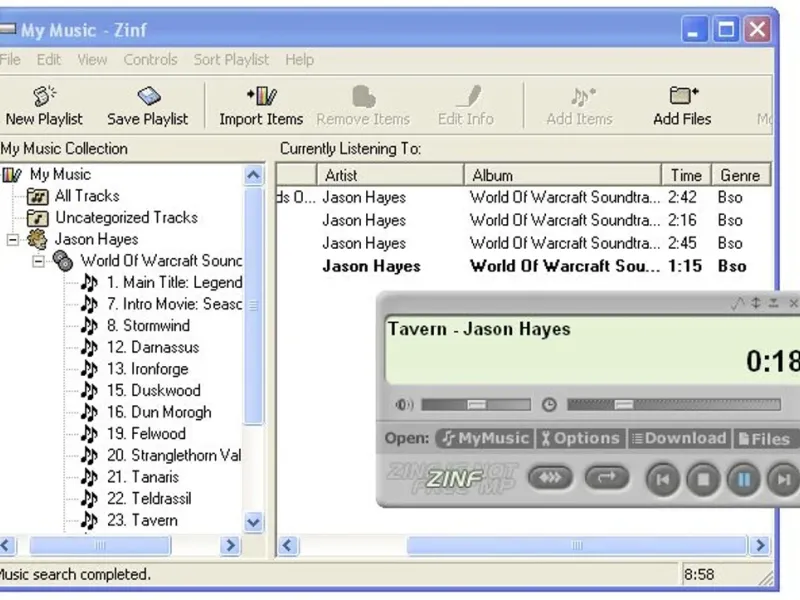Click the Add Files folder icon

683,95
